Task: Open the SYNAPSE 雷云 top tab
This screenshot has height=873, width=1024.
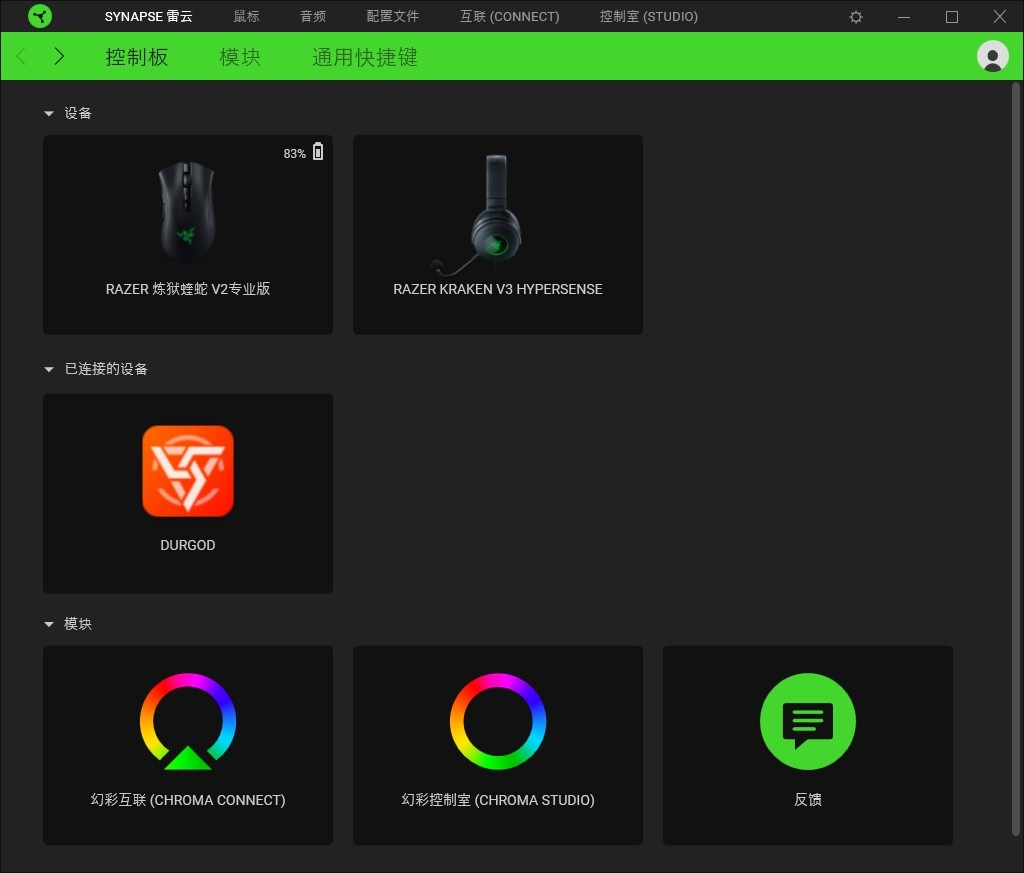Action: coord(148,16)
